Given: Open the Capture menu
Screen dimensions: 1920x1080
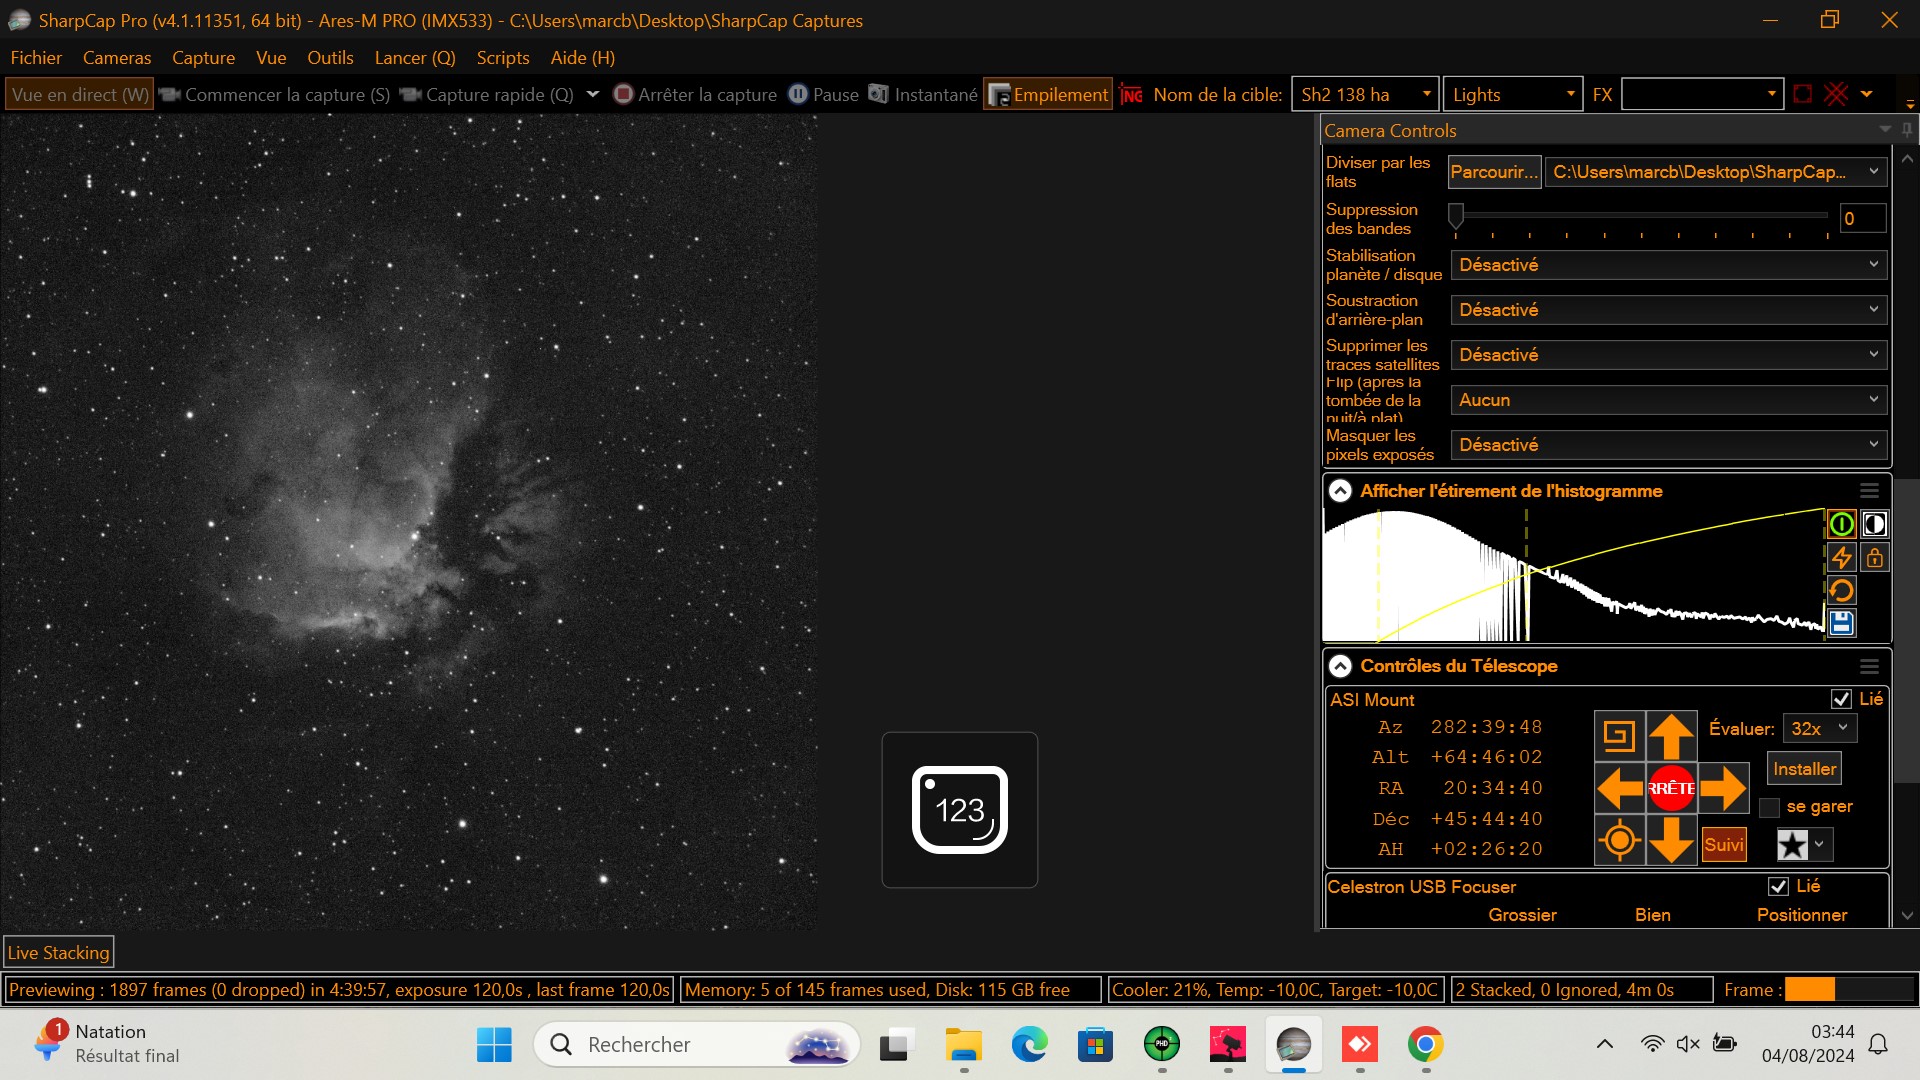Looking at the screenshot, I should click(x=203, y=58).
